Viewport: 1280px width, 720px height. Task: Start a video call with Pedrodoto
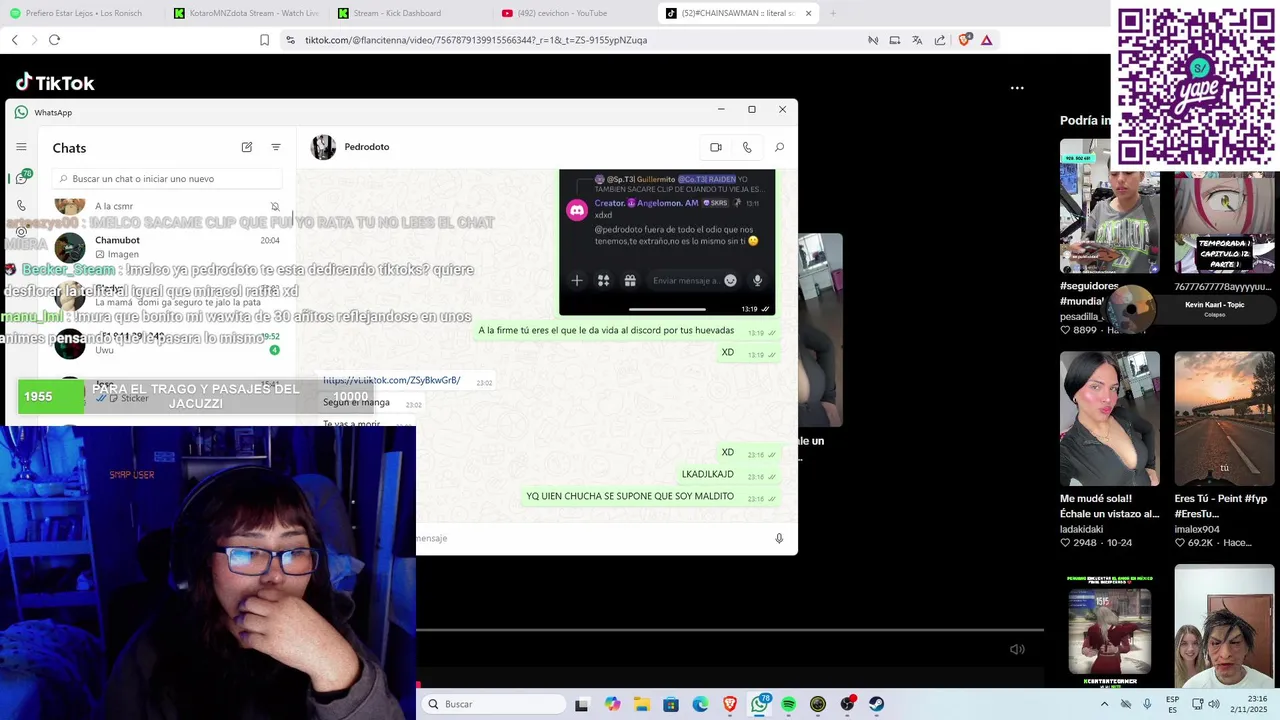[x=716, y=147]
